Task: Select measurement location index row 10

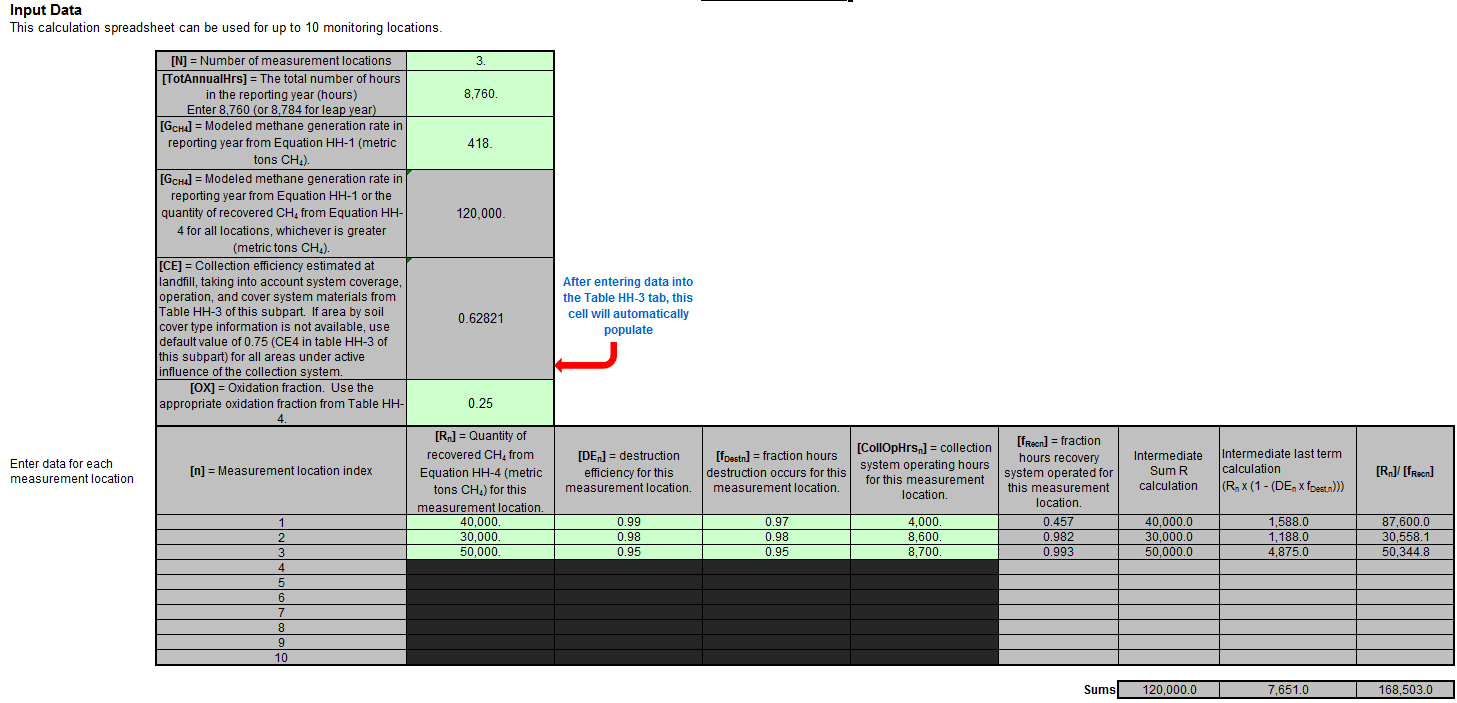Action: tap(281, 657)
